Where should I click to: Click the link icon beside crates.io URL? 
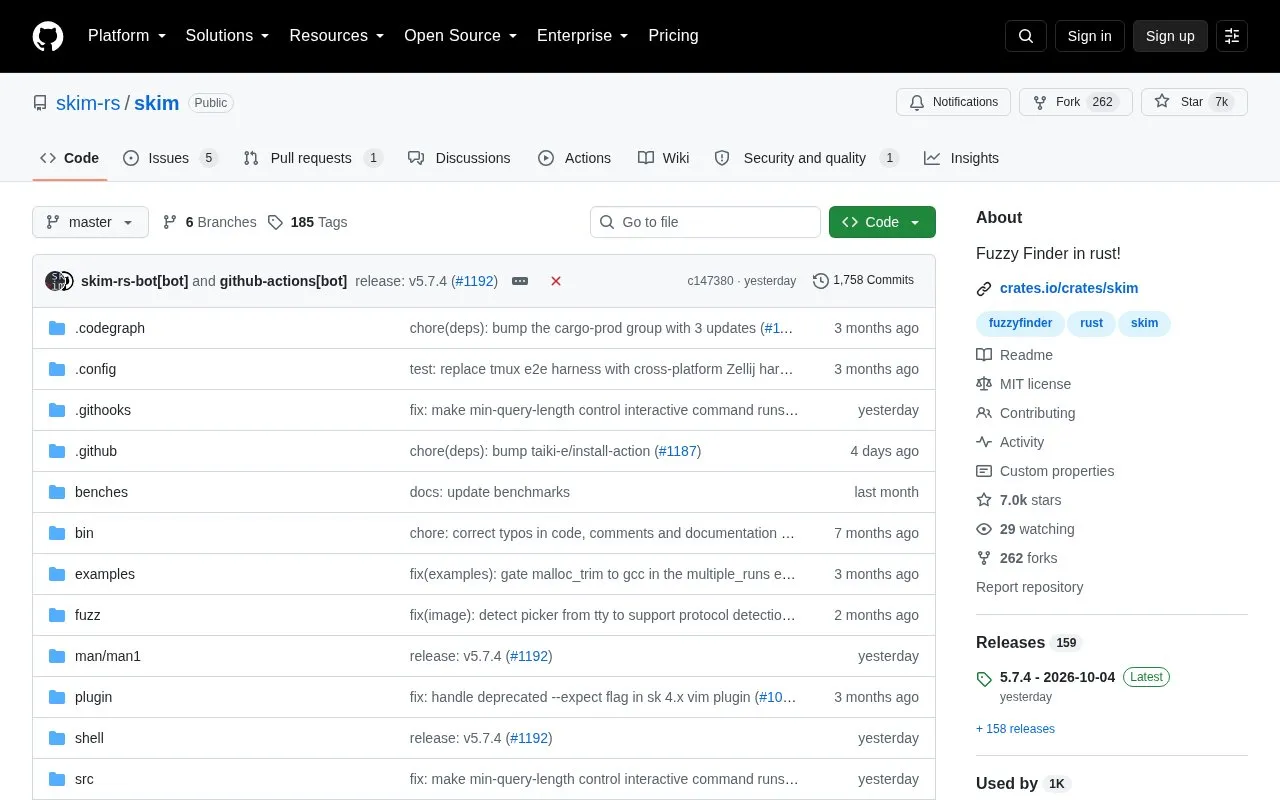click(x=984, y=289)
